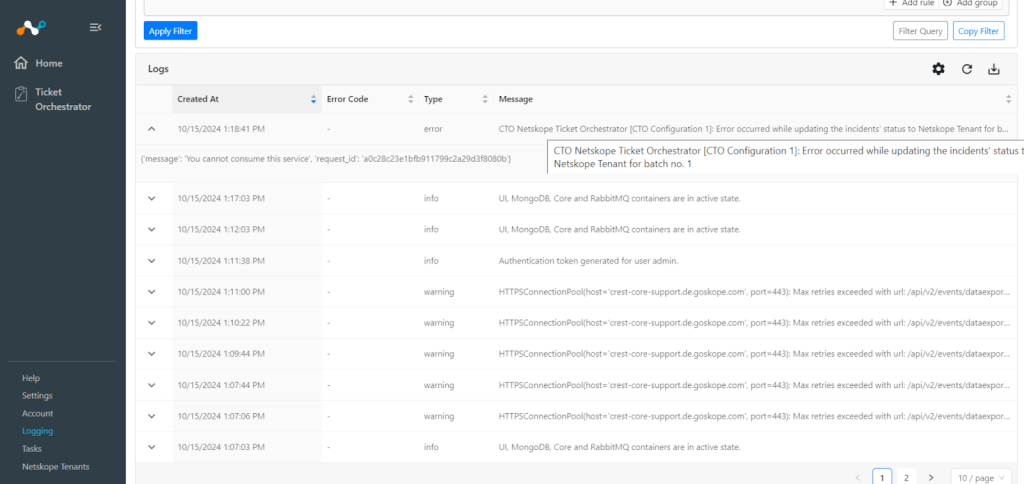Click the 'Authentication token generated for user admin.' message
The width and height of the screenshot is (1024, 484).
coord(589,261)
